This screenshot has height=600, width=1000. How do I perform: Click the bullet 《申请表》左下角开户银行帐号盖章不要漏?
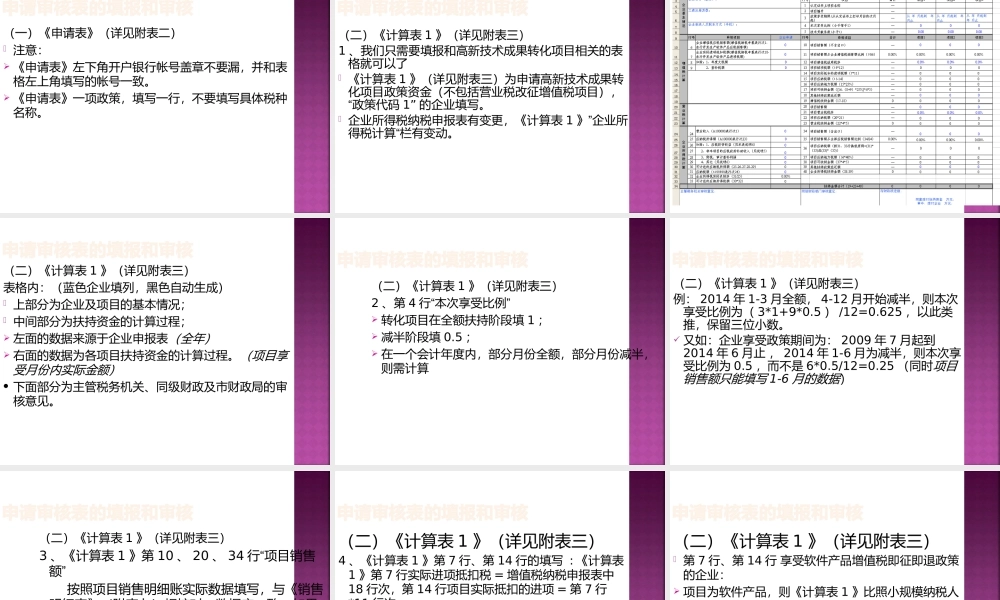(x=150, y=74)
